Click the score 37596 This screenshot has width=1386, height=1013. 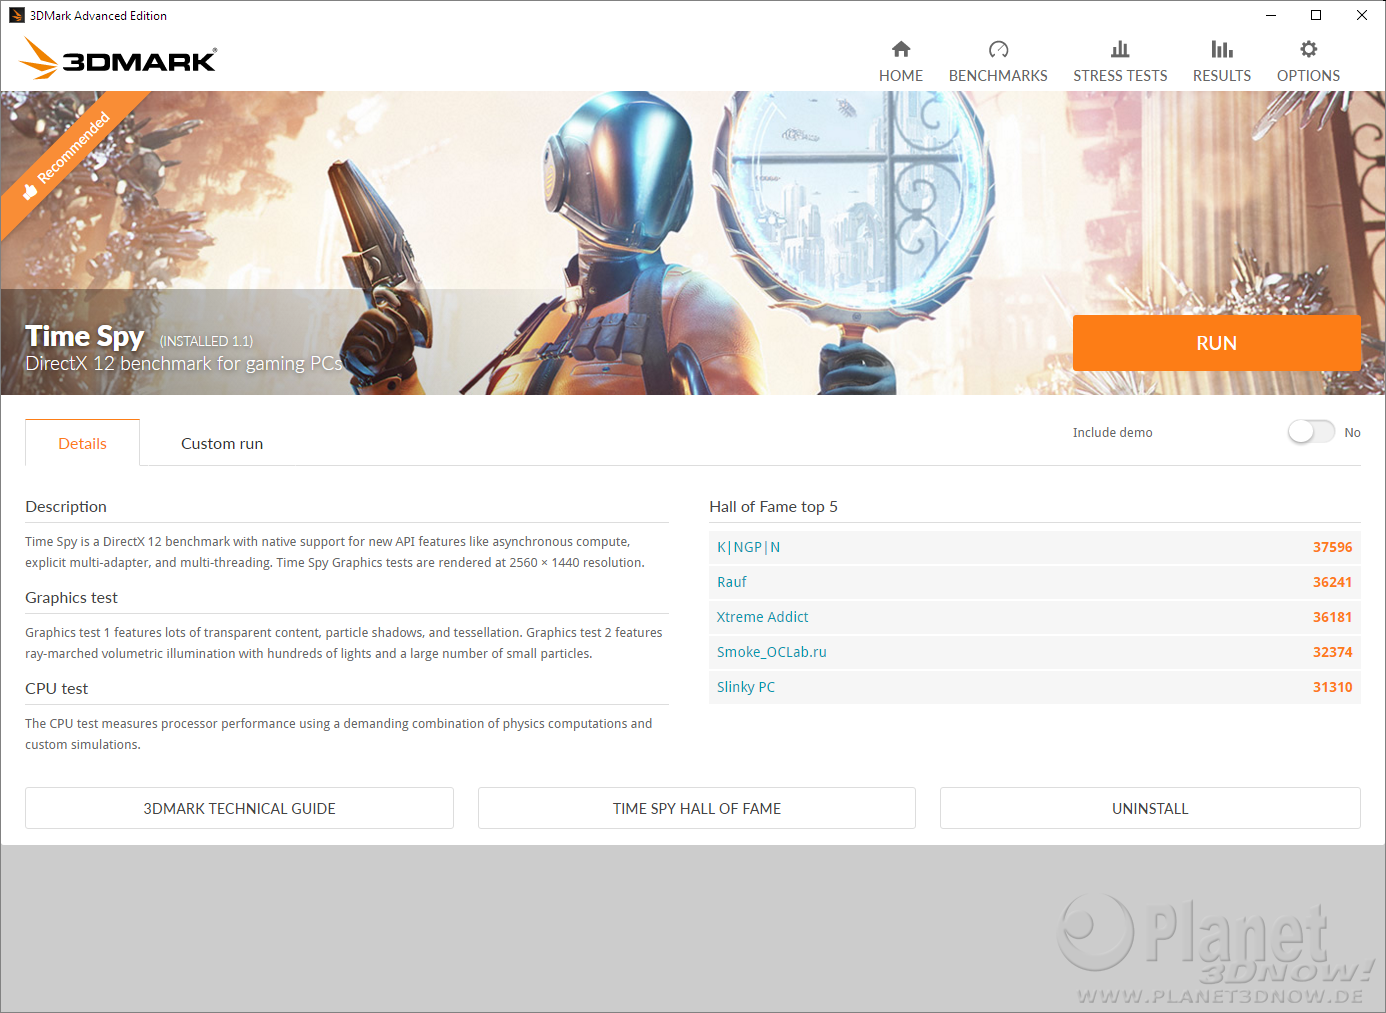[x=1332, y=547]
